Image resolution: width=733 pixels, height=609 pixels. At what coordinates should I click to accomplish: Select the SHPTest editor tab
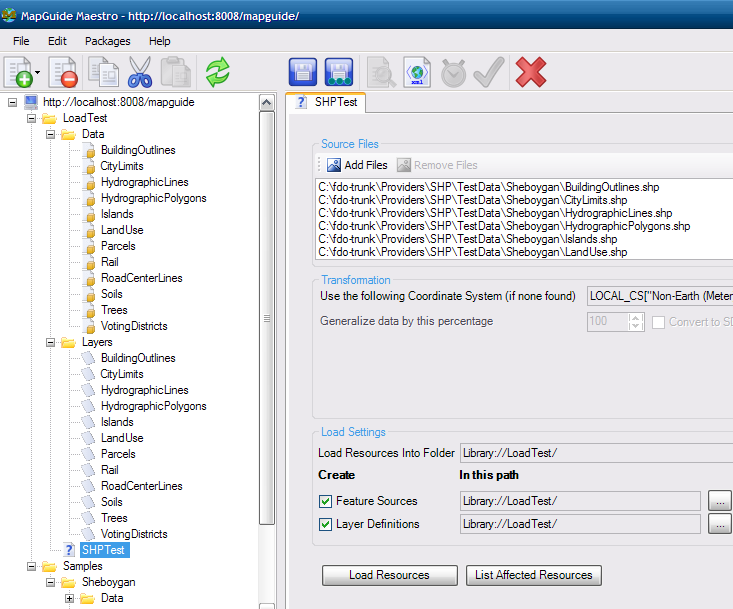(x=326, y=102)
